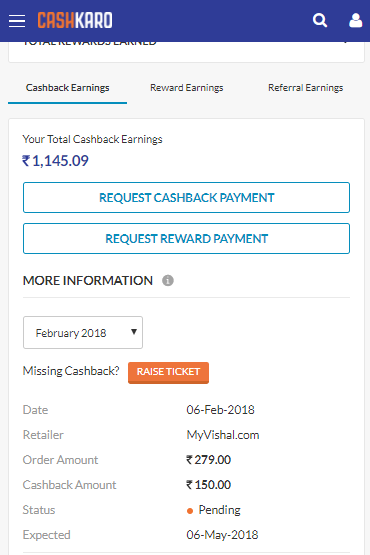Screen dimensions: 370x555
Task: Click Request Reward Payment button
Action: point(187,239)
